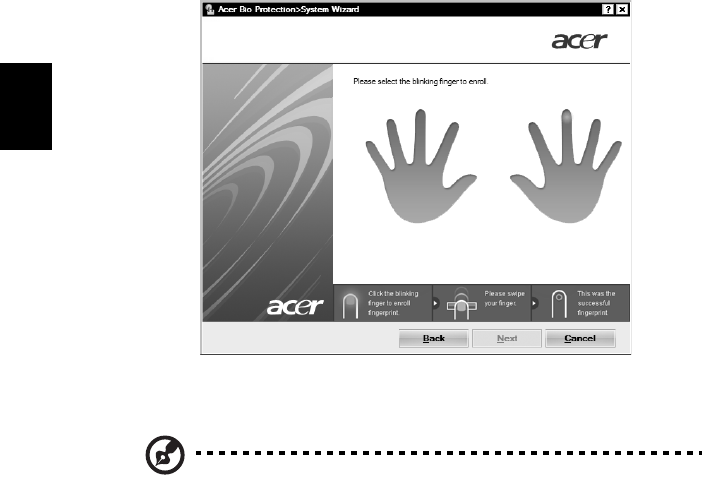Click 'Please swipe your finger' text

pos(504,298)
